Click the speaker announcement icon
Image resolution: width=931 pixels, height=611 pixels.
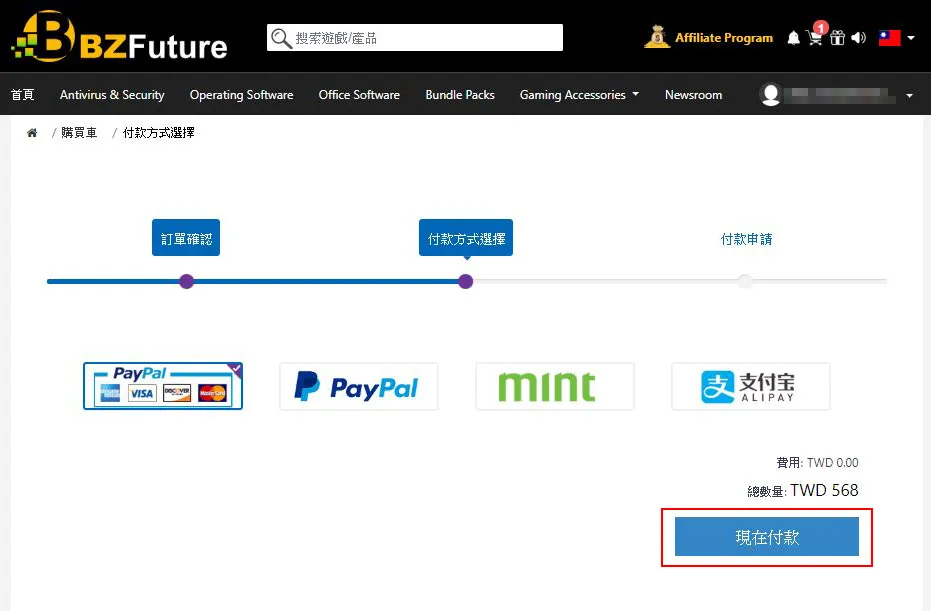(x=859, y=38)
